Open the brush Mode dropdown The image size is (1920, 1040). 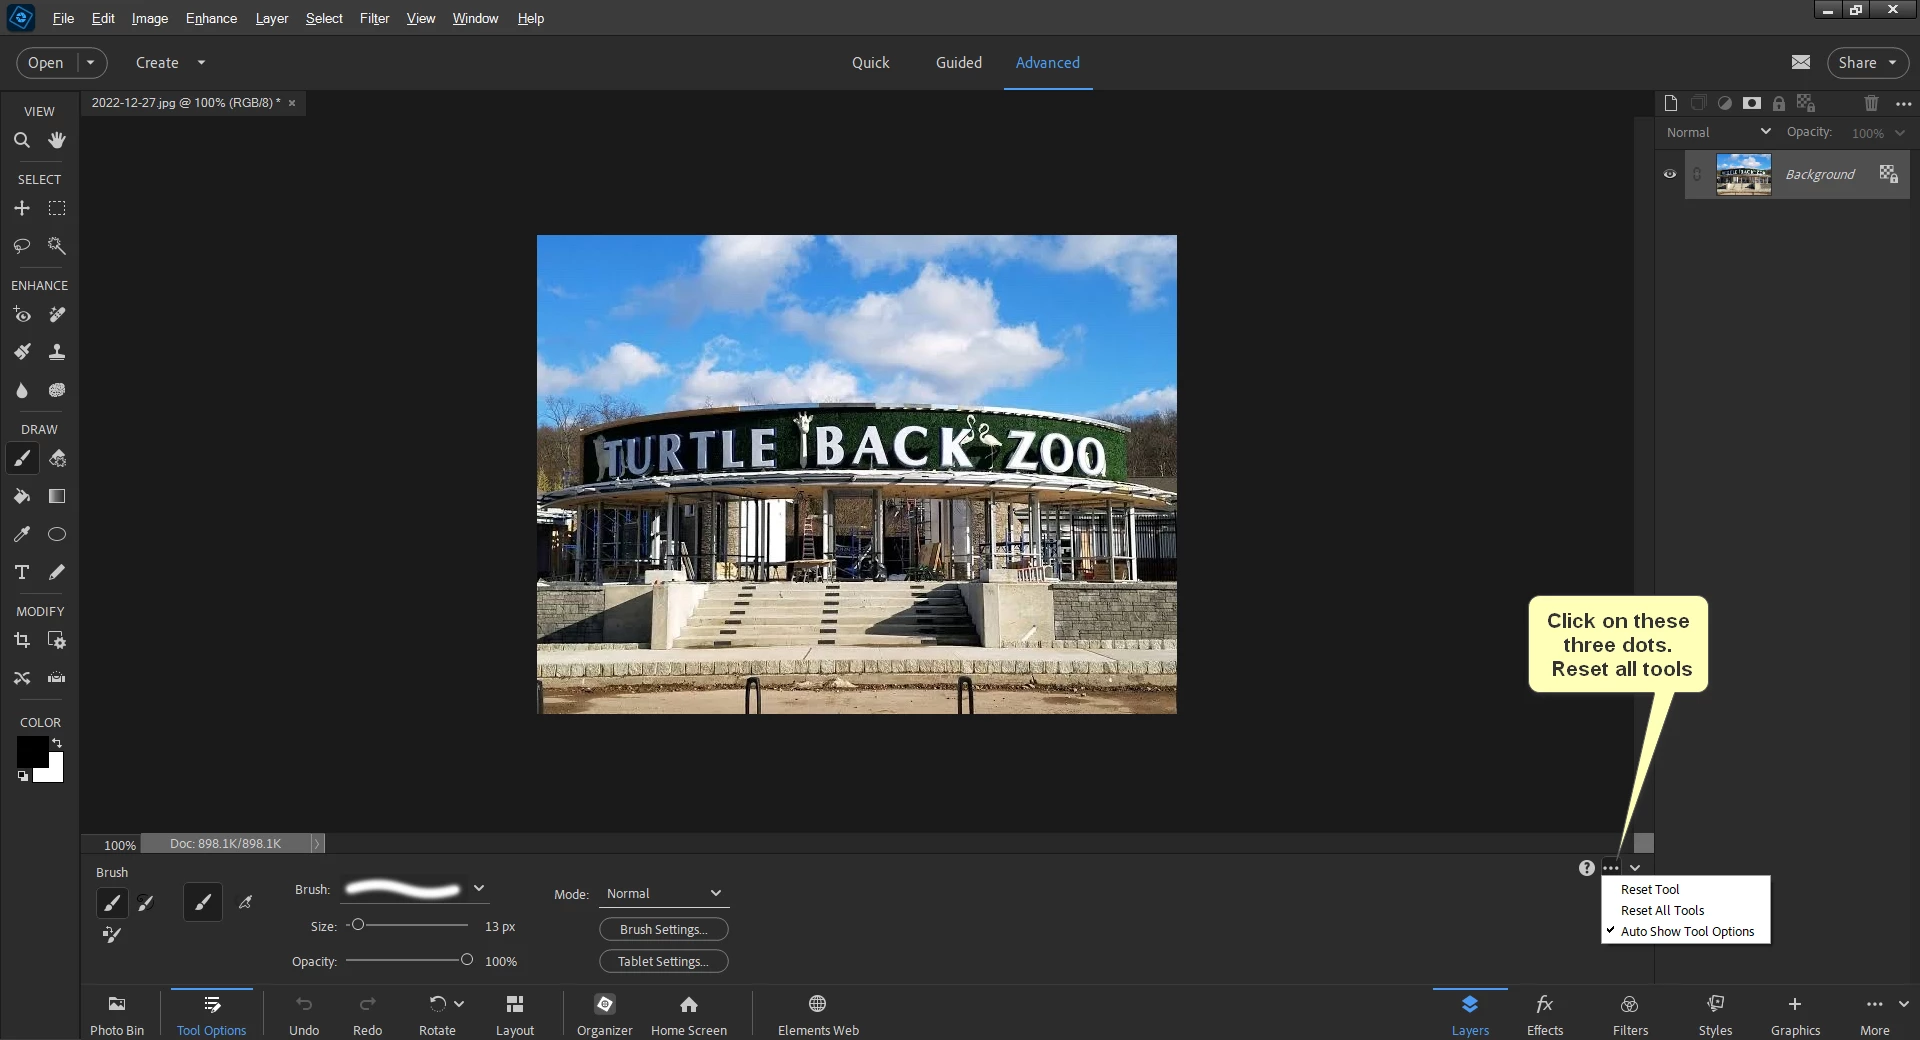pos(664,893)
